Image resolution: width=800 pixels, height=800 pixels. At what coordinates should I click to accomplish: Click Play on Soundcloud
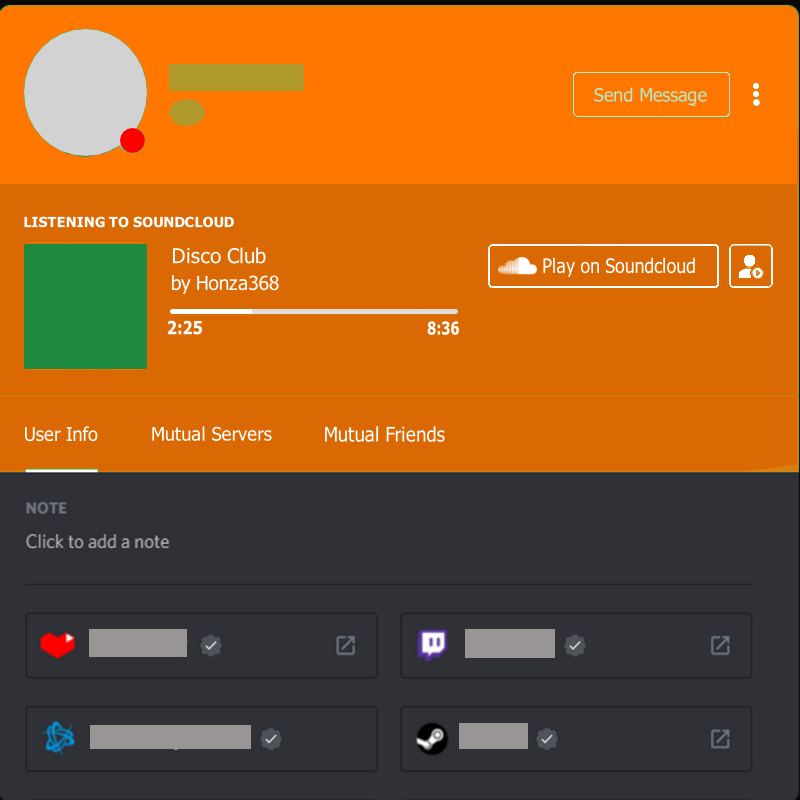(603, 266)
